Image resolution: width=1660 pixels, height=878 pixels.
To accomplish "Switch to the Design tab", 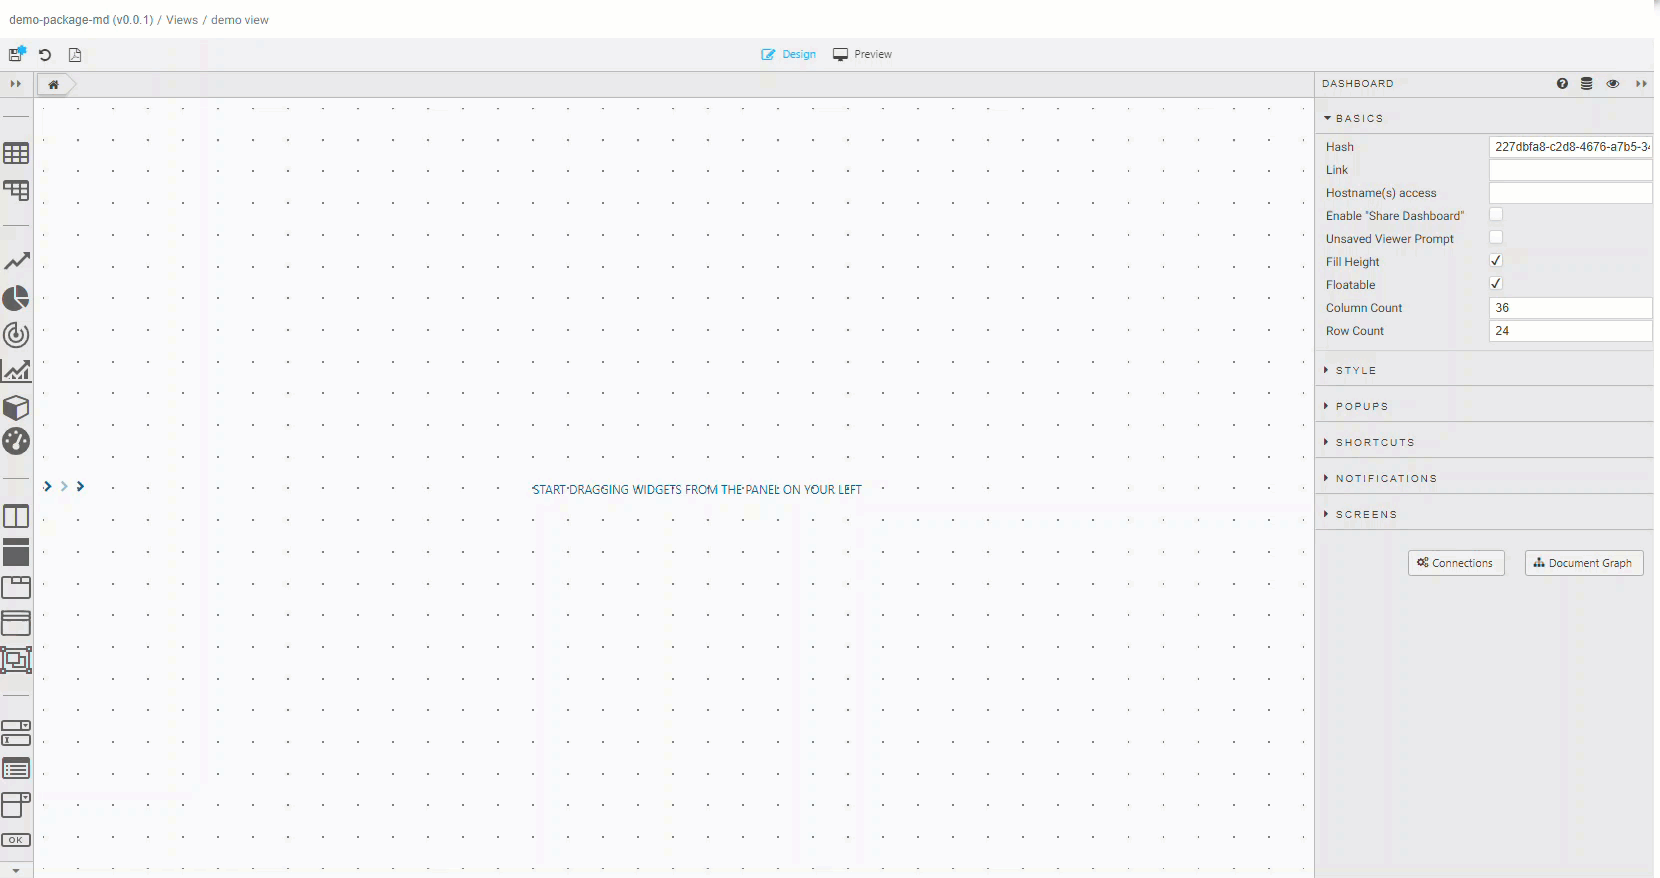I will [788, 54].
